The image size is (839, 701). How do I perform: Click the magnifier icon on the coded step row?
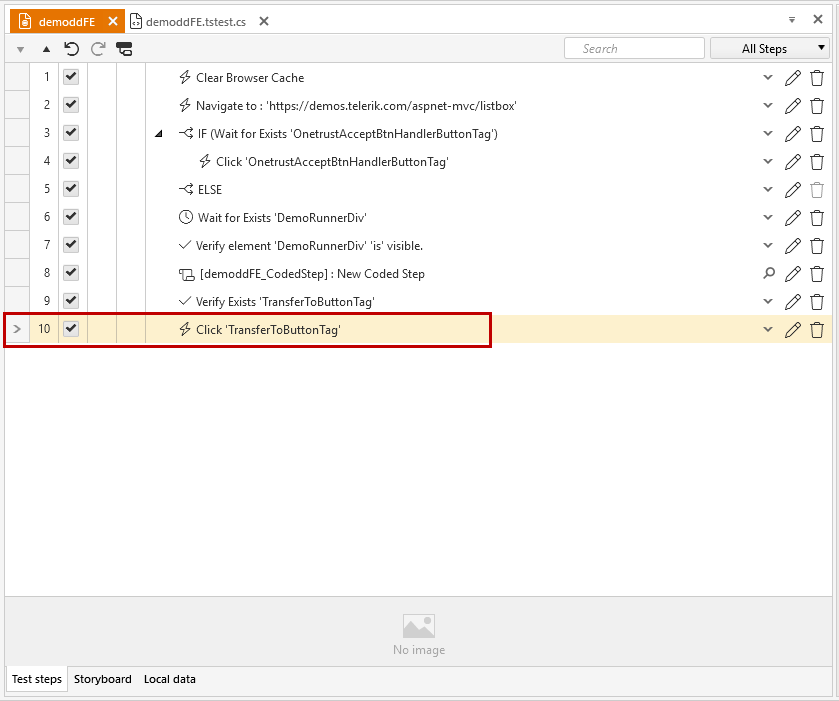tap(768, 274)
